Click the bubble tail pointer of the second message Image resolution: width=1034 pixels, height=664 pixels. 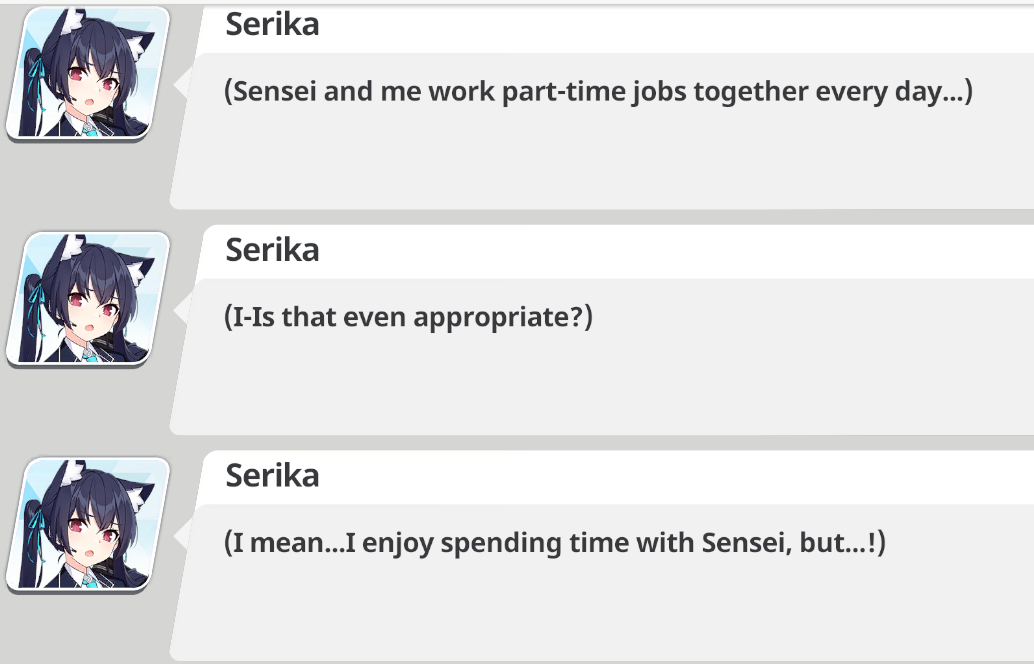click(x=183, y=312)
